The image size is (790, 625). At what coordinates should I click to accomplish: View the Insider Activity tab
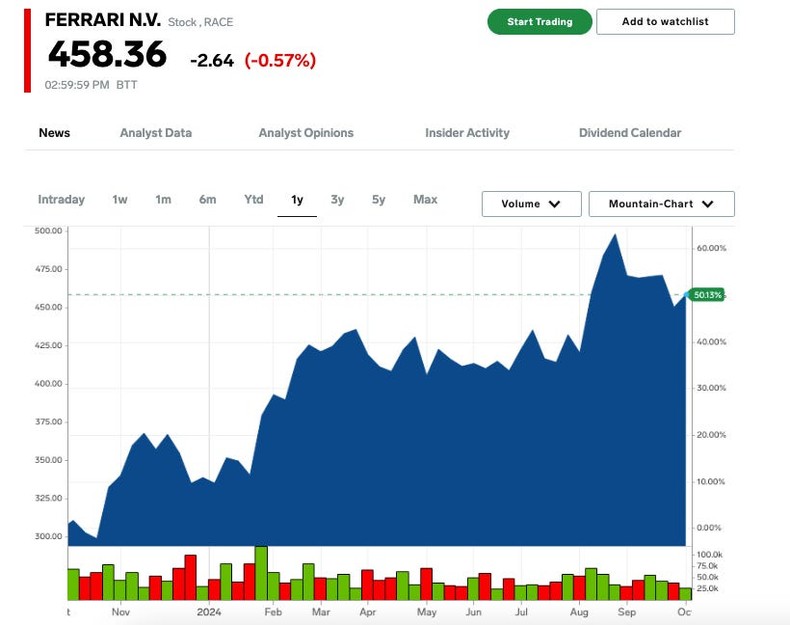[467, 133]
